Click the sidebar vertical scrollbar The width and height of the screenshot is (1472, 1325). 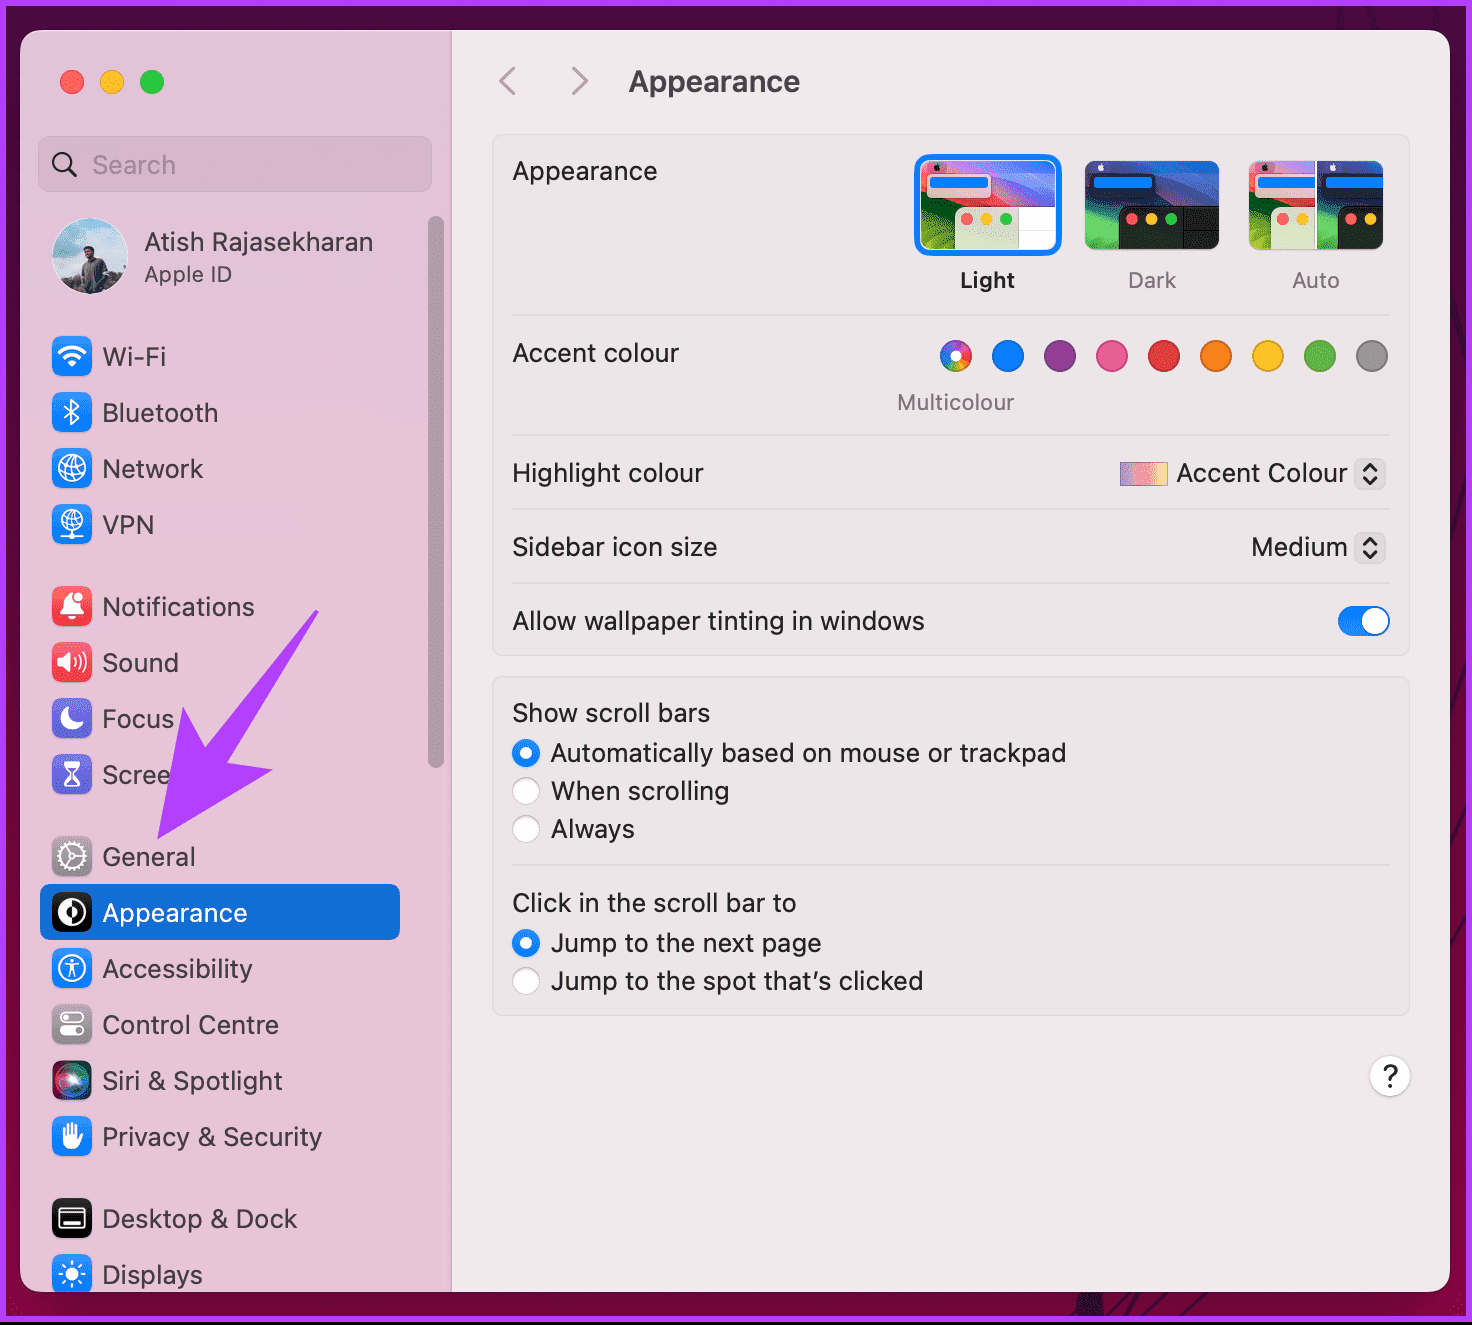435,492
